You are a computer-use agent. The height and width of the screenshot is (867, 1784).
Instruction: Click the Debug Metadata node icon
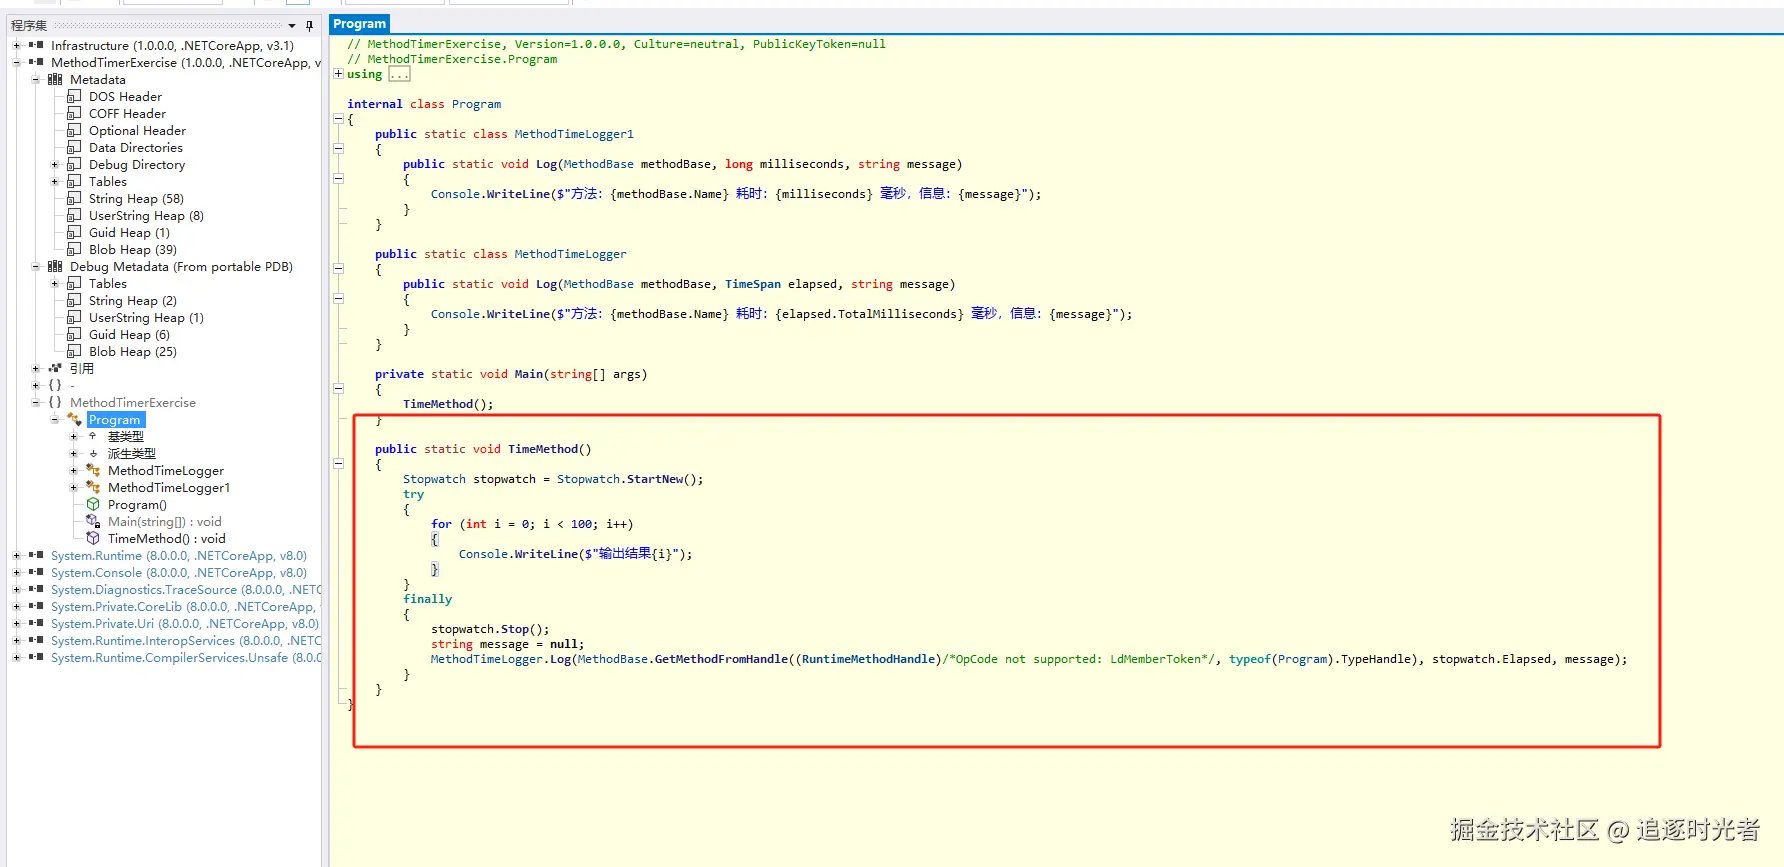[x=55, y=266]
